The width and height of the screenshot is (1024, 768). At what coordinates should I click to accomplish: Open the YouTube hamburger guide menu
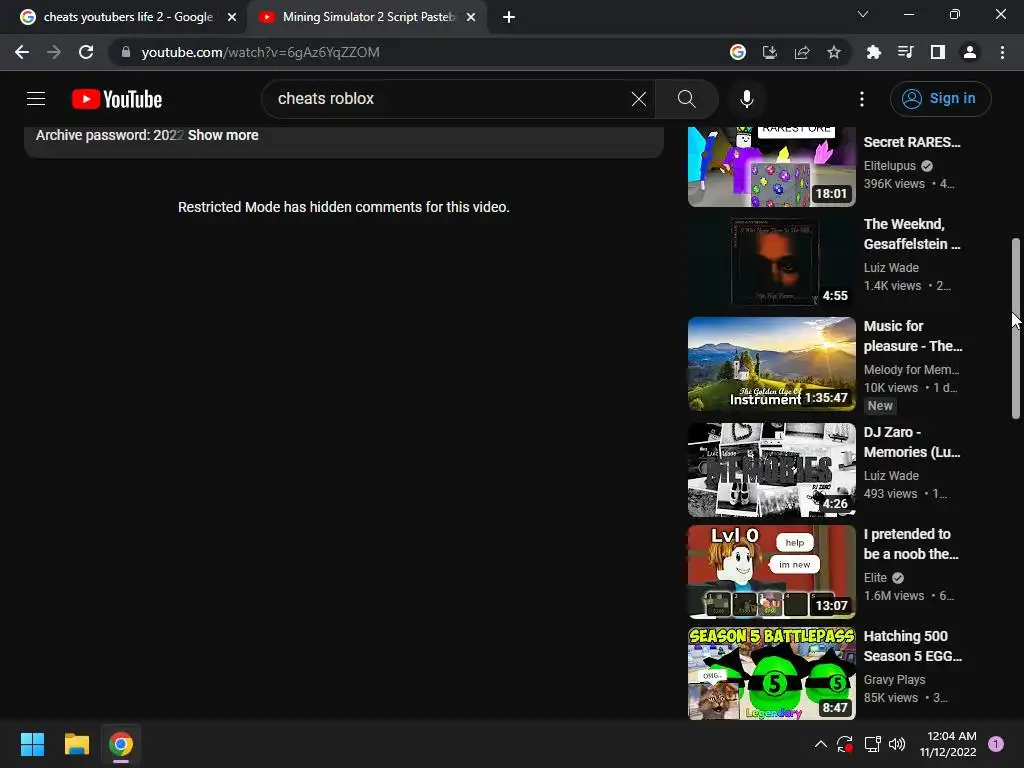coord(36,99)
